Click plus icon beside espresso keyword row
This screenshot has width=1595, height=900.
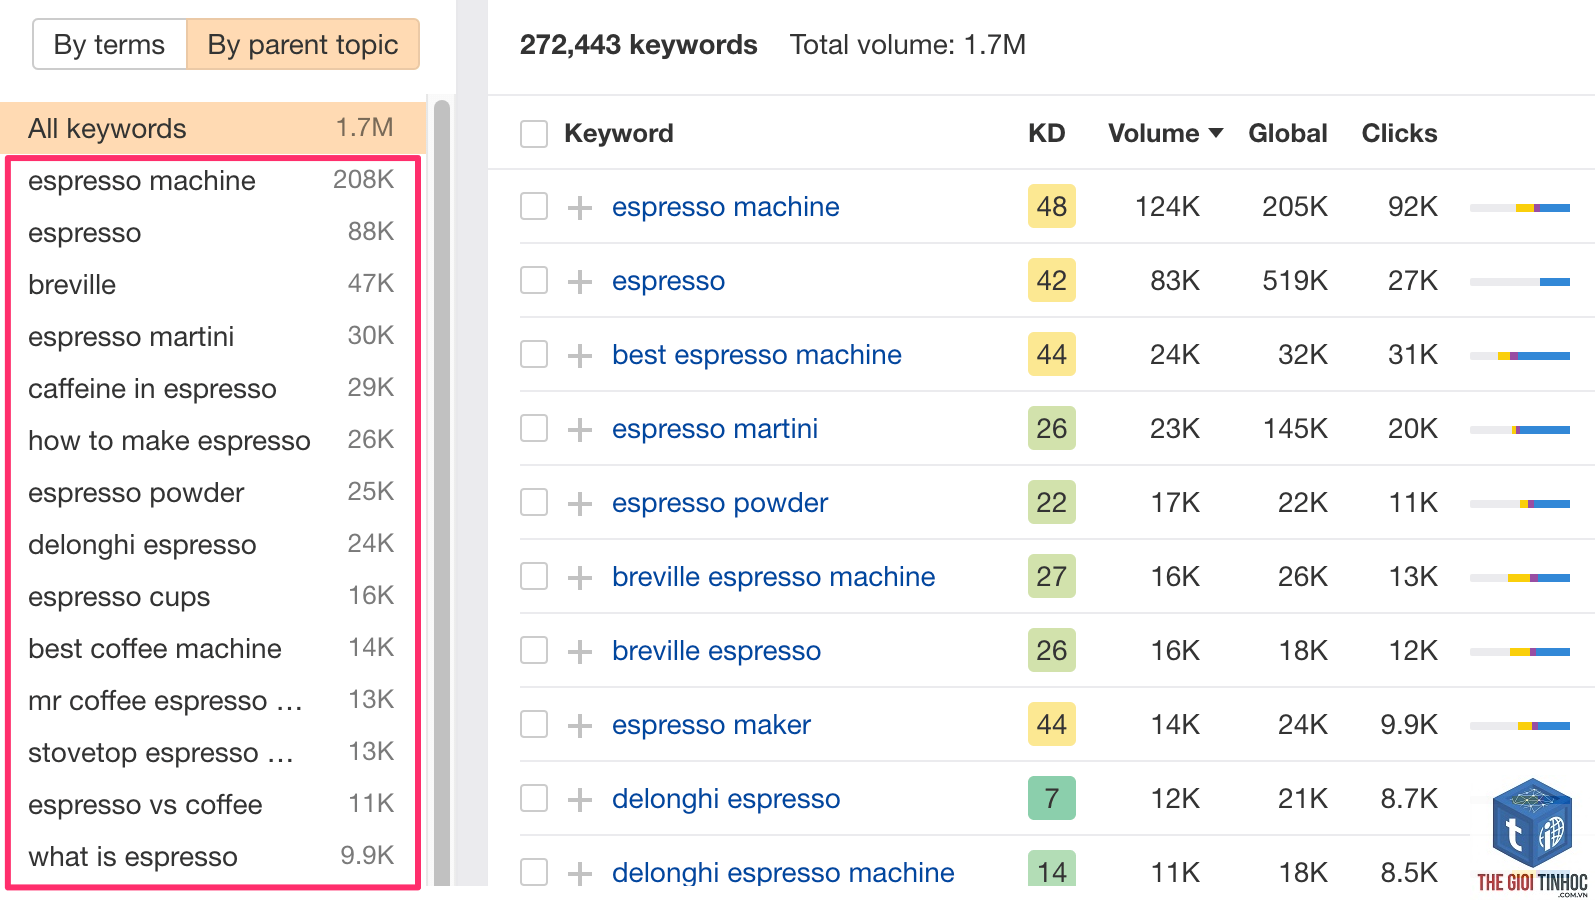click(x=580, y=281)
